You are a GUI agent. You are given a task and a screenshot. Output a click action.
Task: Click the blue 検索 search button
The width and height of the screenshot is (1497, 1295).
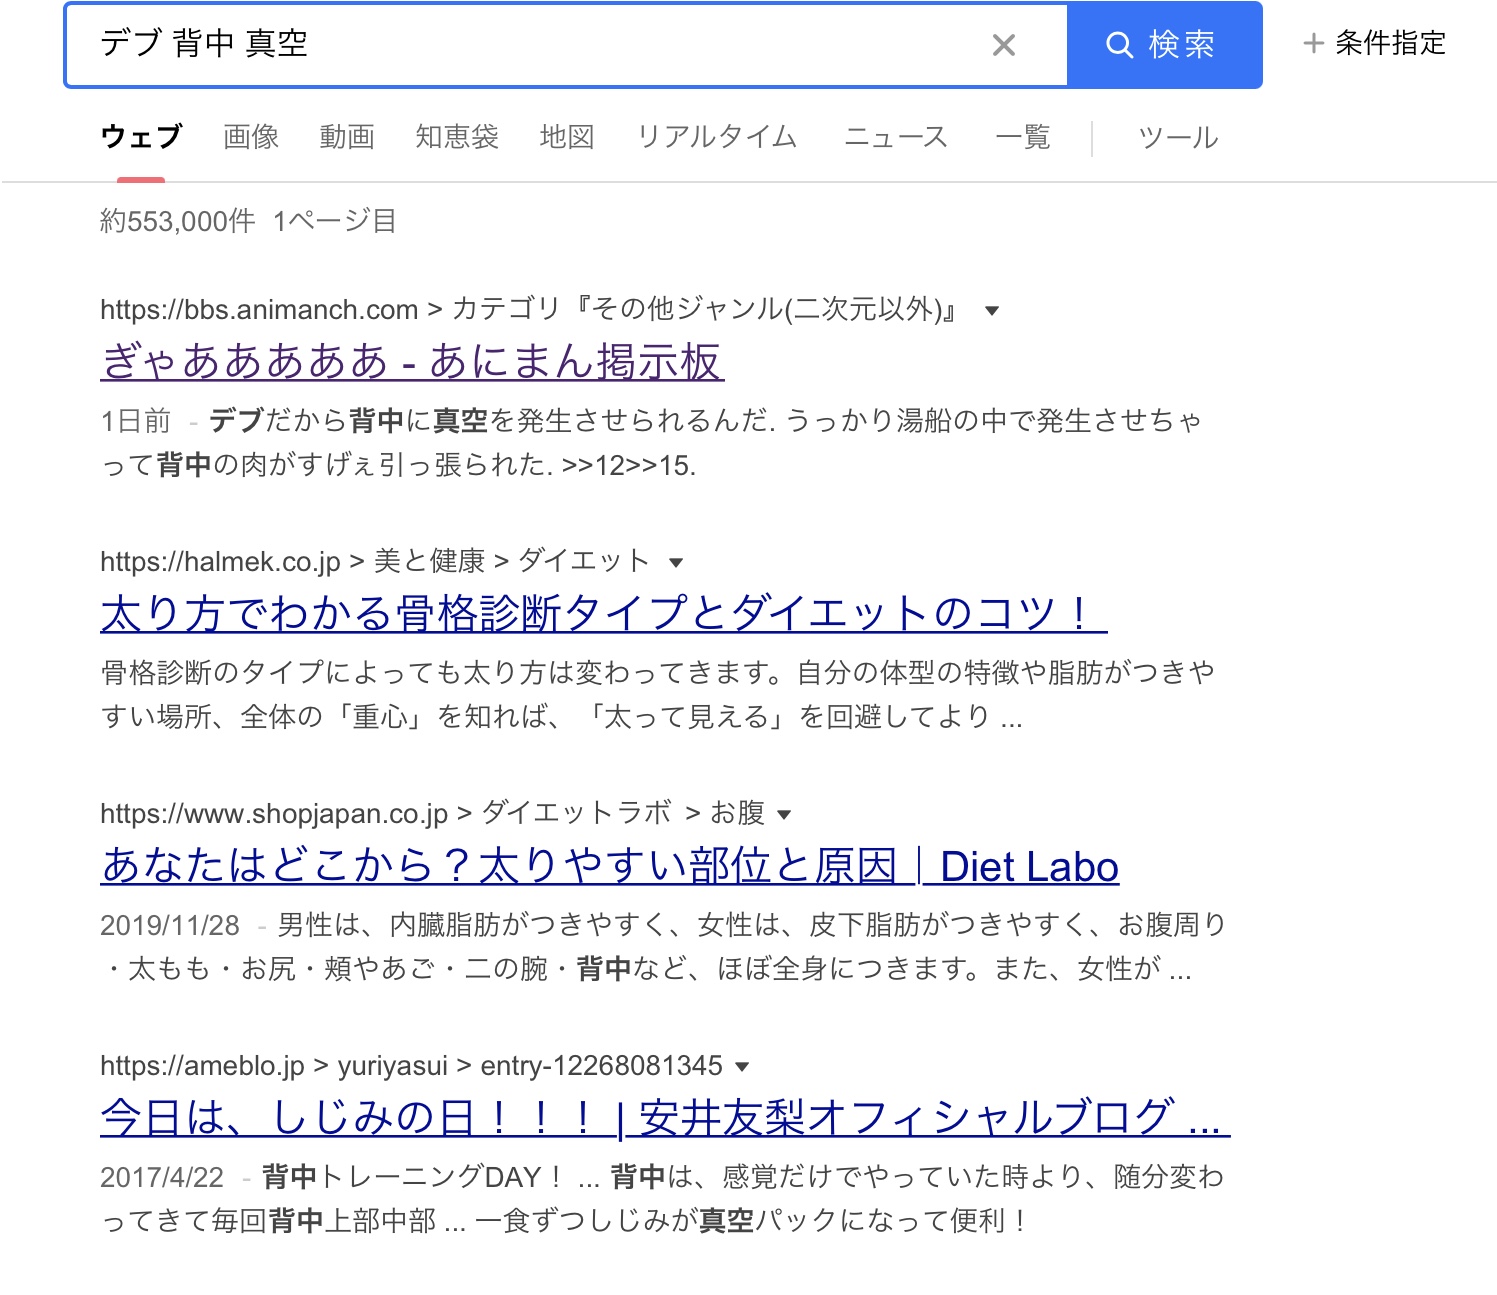pyautogui.click(x=1163, y=45)
